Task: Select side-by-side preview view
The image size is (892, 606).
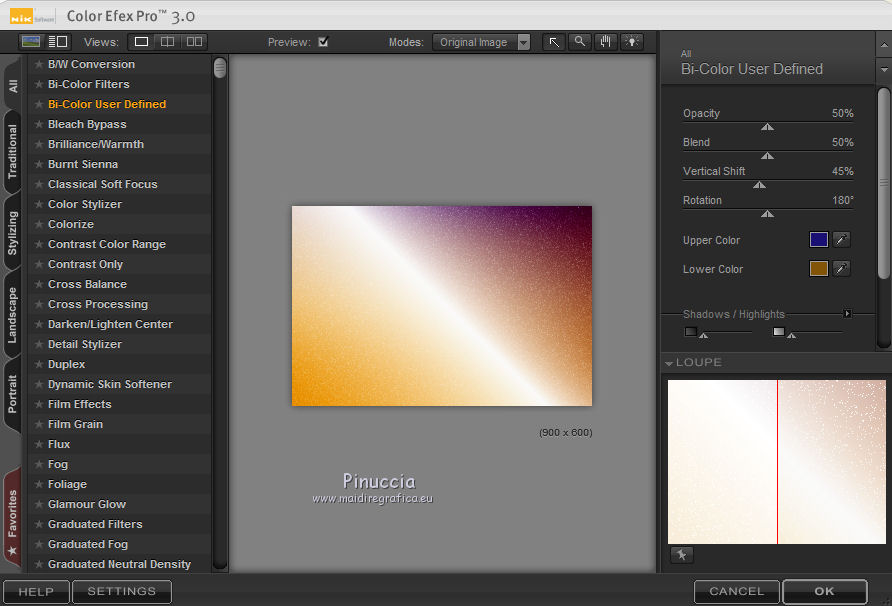Action: click(194, 42)
